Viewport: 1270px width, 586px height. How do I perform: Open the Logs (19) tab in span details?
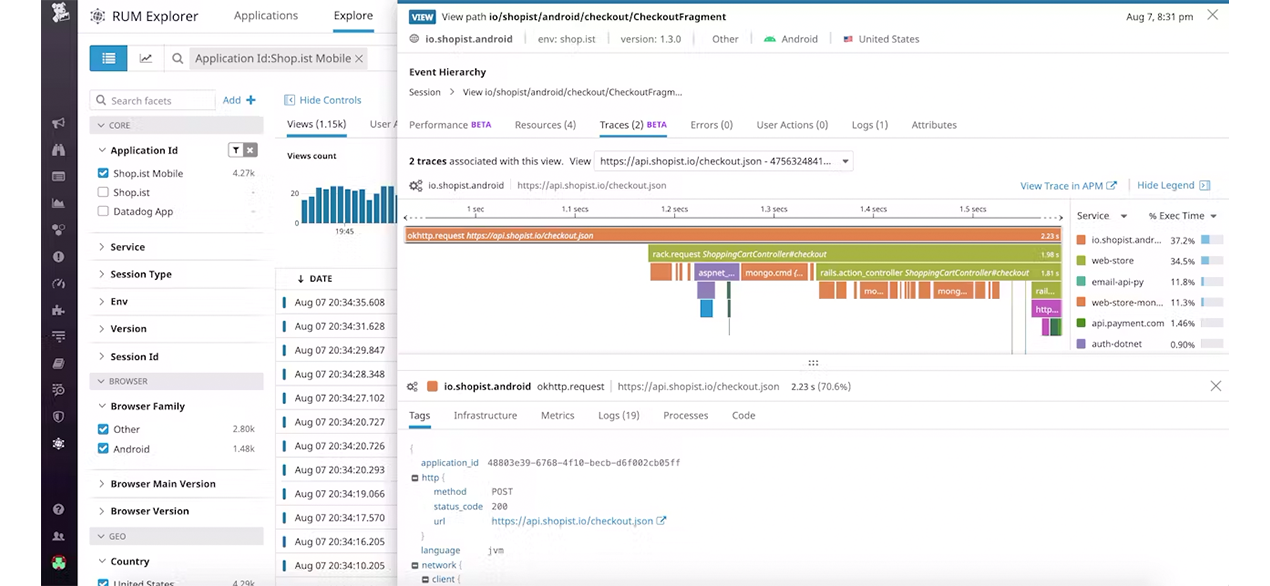[619, 415]
